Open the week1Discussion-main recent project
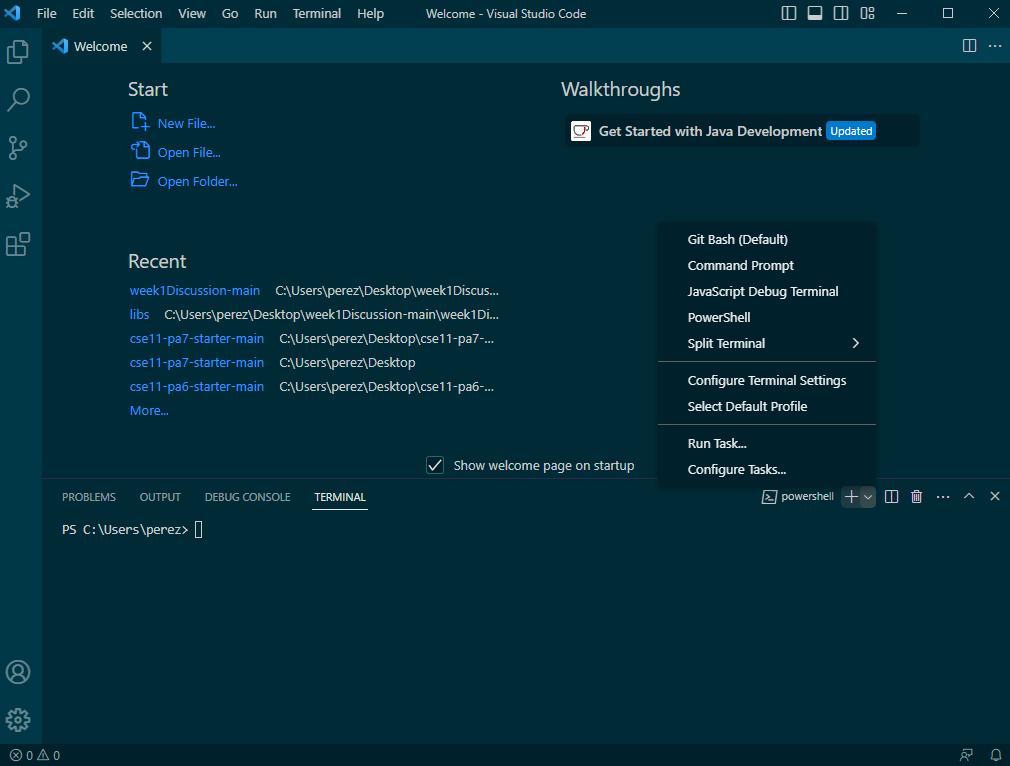This screenshot has height=766, width=1010. (x=194, y=291)
